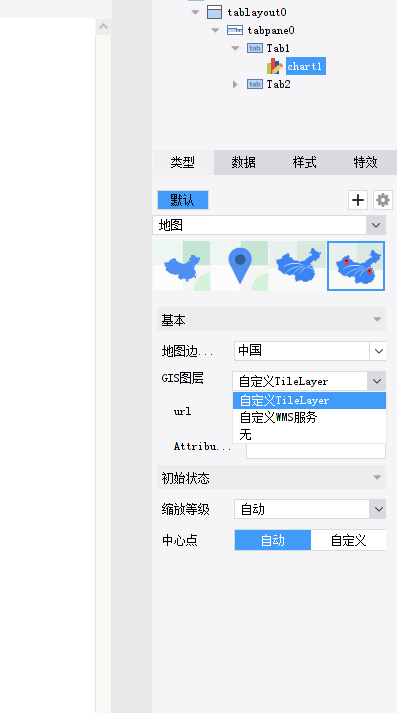This screenshot has height=713, width=397.
Task: Select the flow map type icon
Action: point(297,266)
